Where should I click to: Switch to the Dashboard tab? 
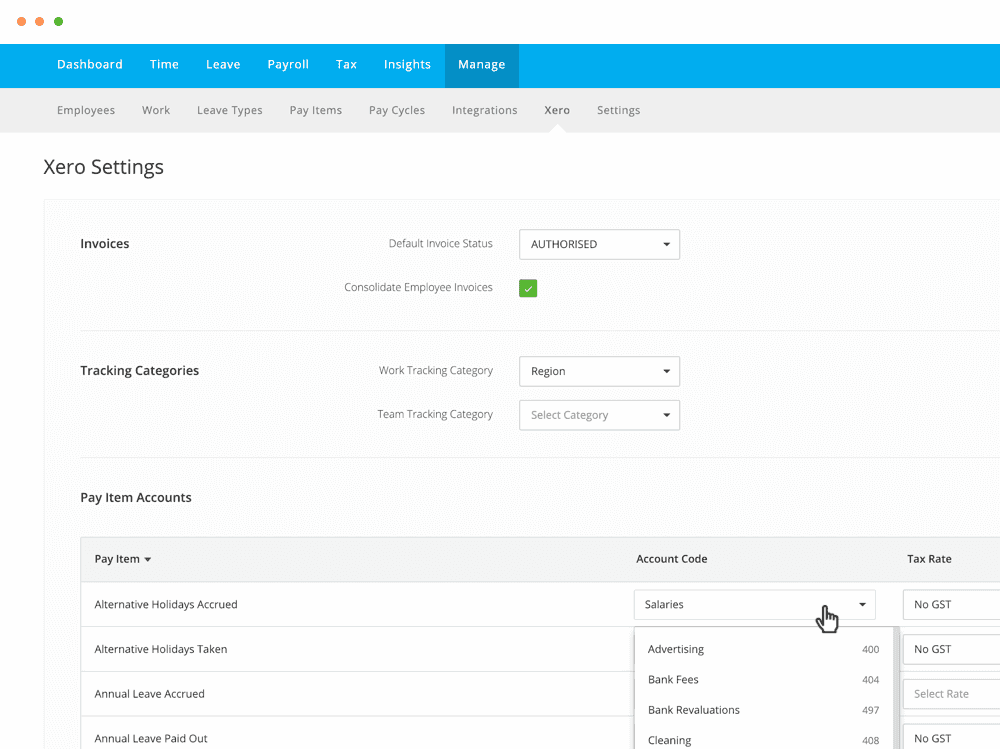click(89, 64)
